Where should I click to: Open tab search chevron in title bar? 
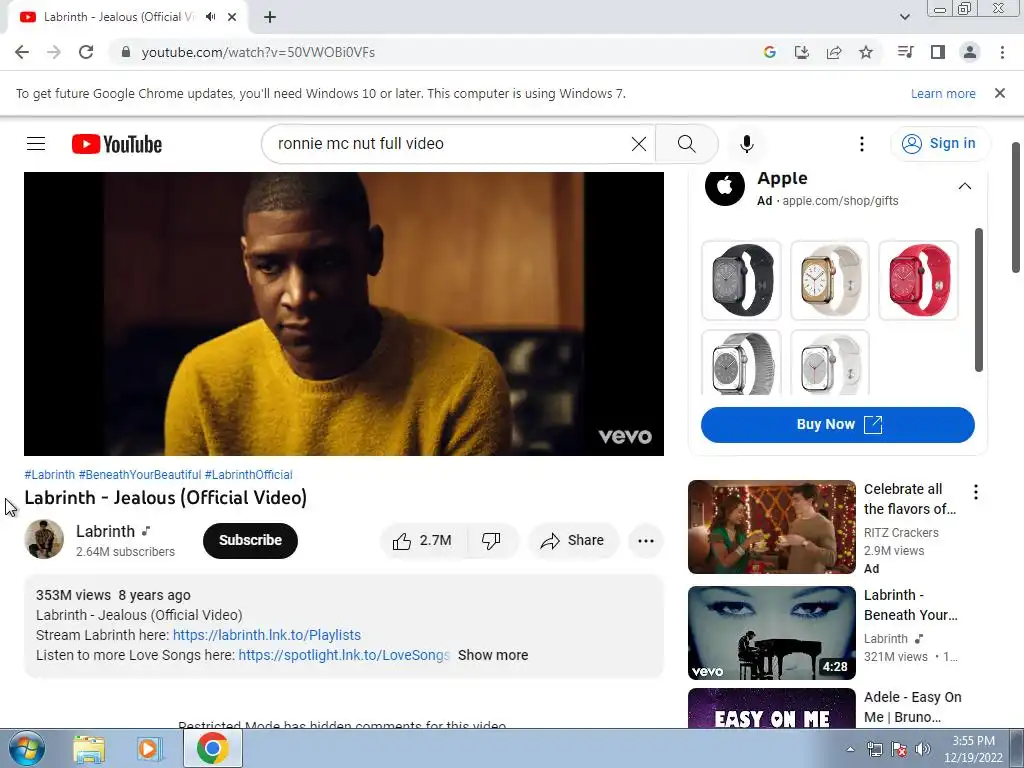(904, 17)
